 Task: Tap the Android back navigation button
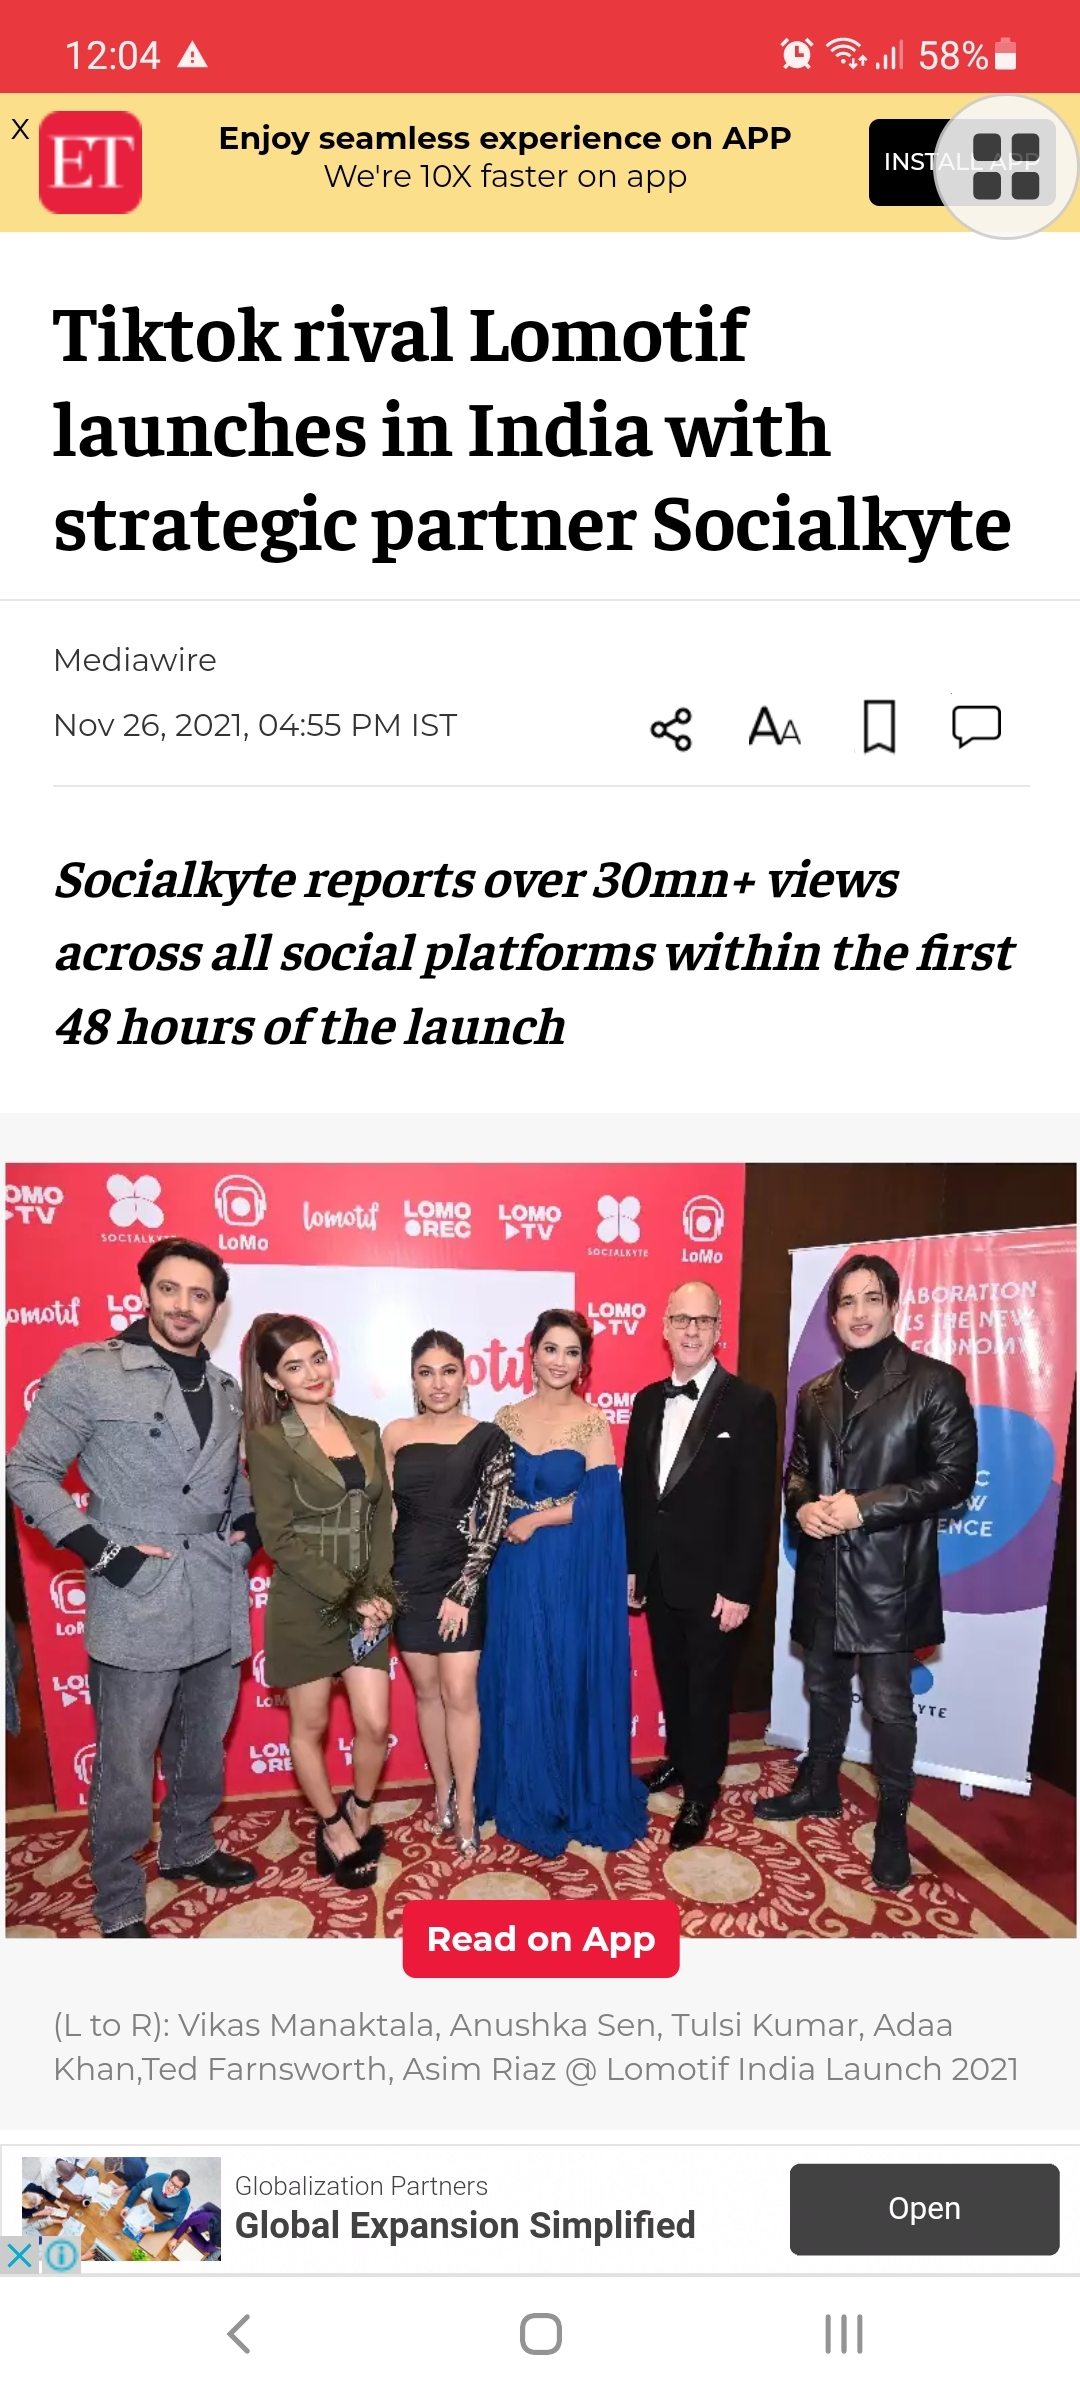tap(238, 2334)
